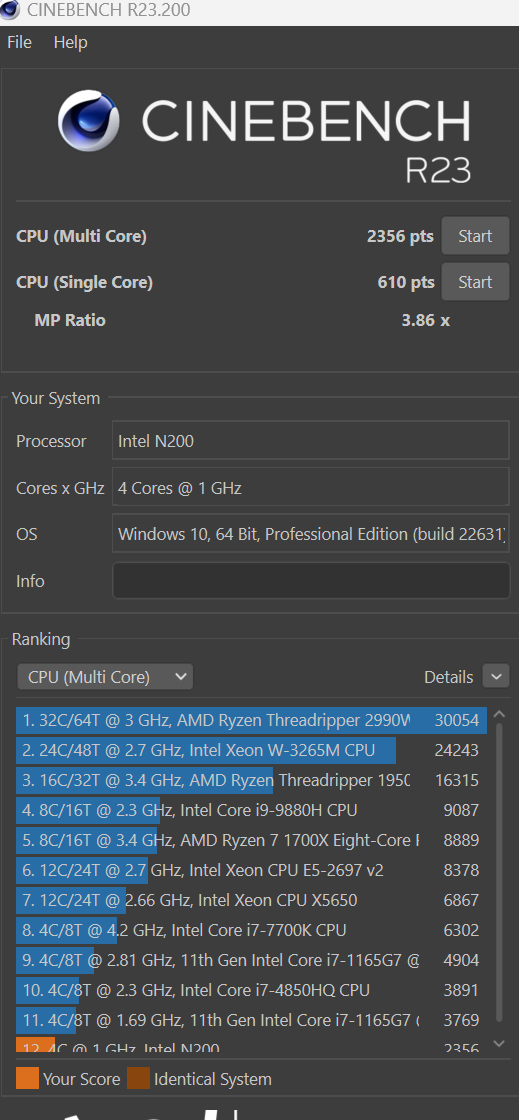Open the File menu
This screenshot has height=1120, width=519.
(19, 42)
